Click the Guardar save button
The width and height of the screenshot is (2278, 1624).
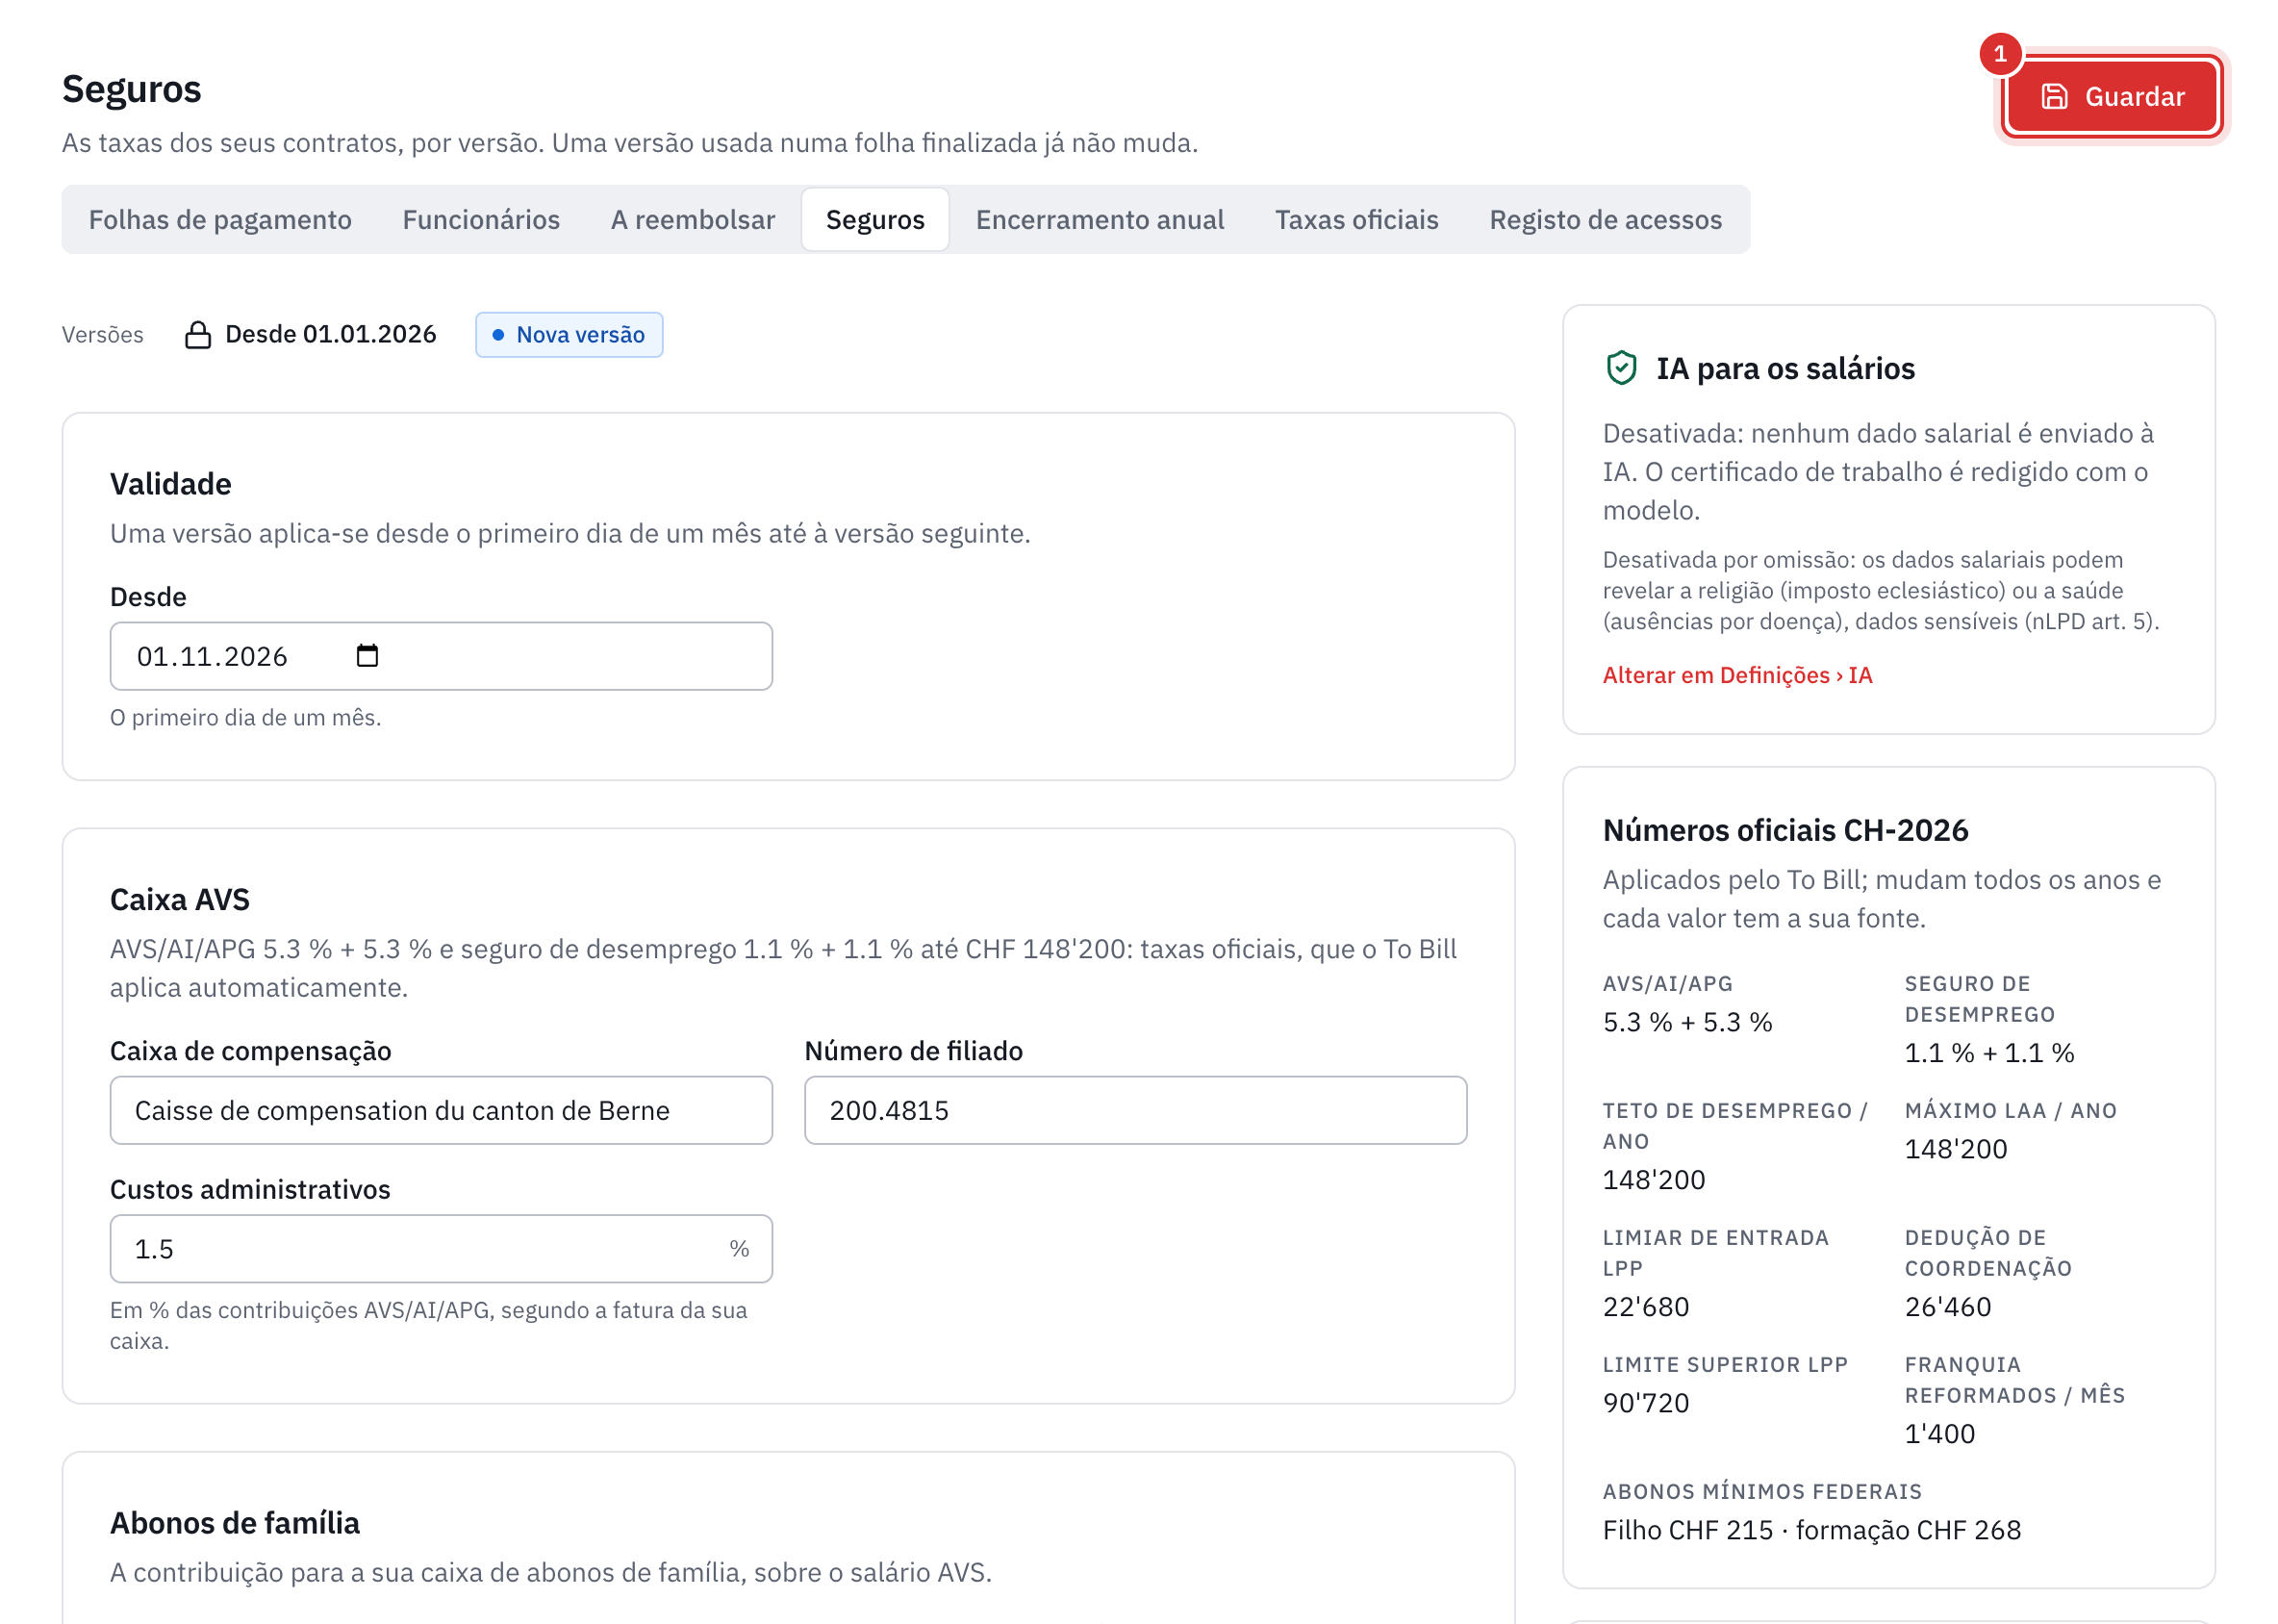point(2111,96)
